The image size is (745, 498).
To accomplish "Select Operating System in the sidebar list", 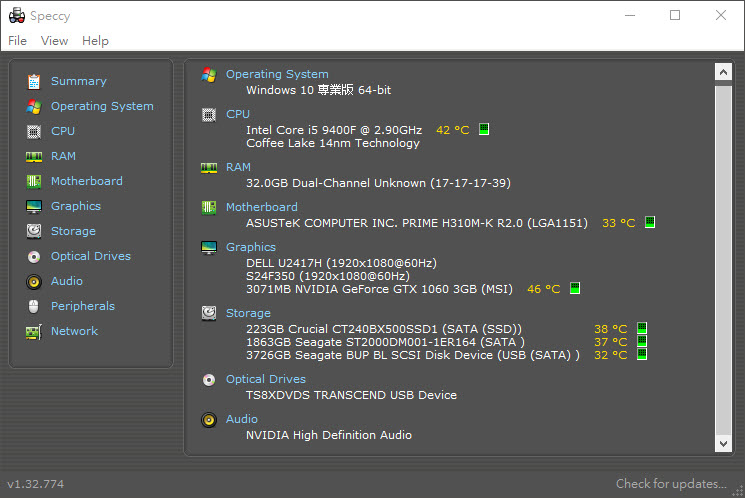I will (102, 106).
